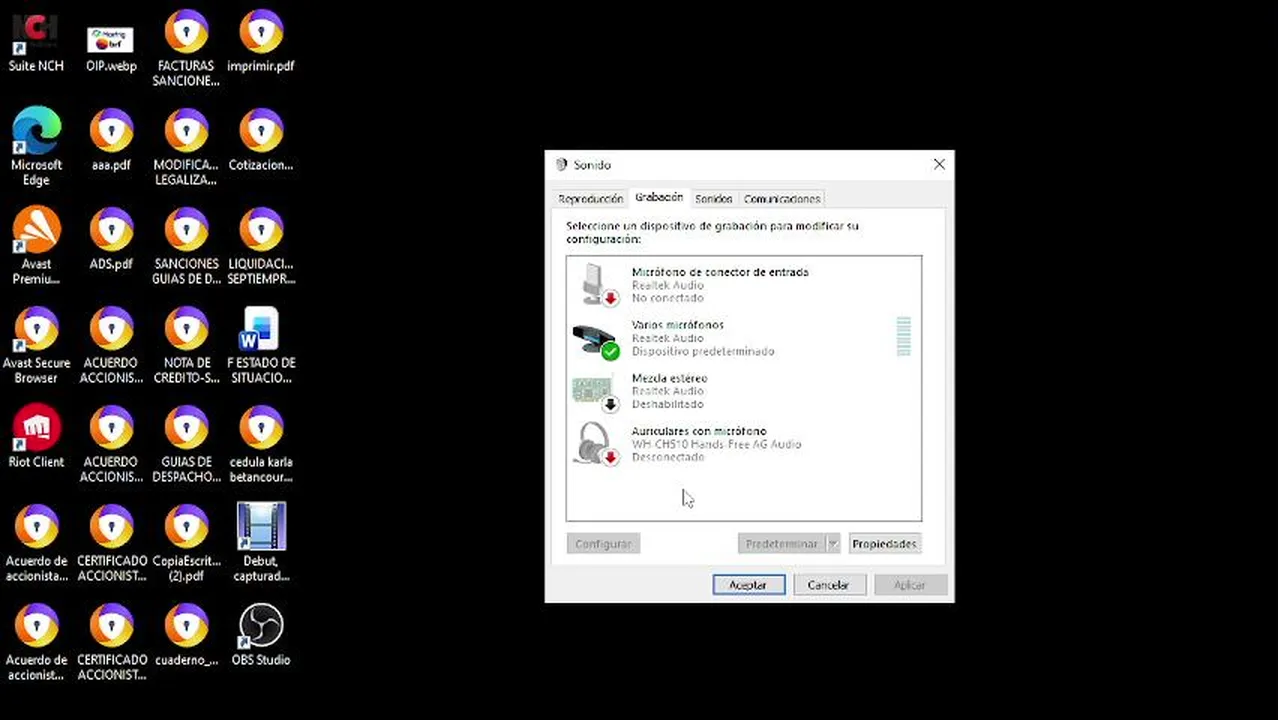Select ADS.pdf on the desktop
The height and width of the screenshot is (720, 1278).
[x=111, y=241]
